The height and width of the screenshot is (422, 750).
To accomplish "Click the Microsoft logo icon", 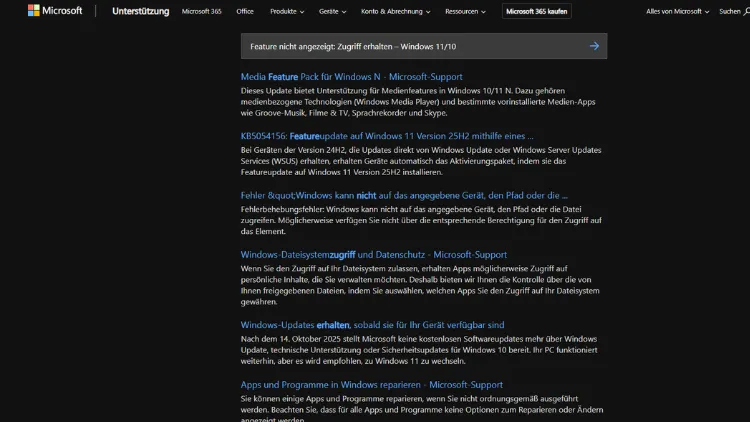I will tap(33, 11).
